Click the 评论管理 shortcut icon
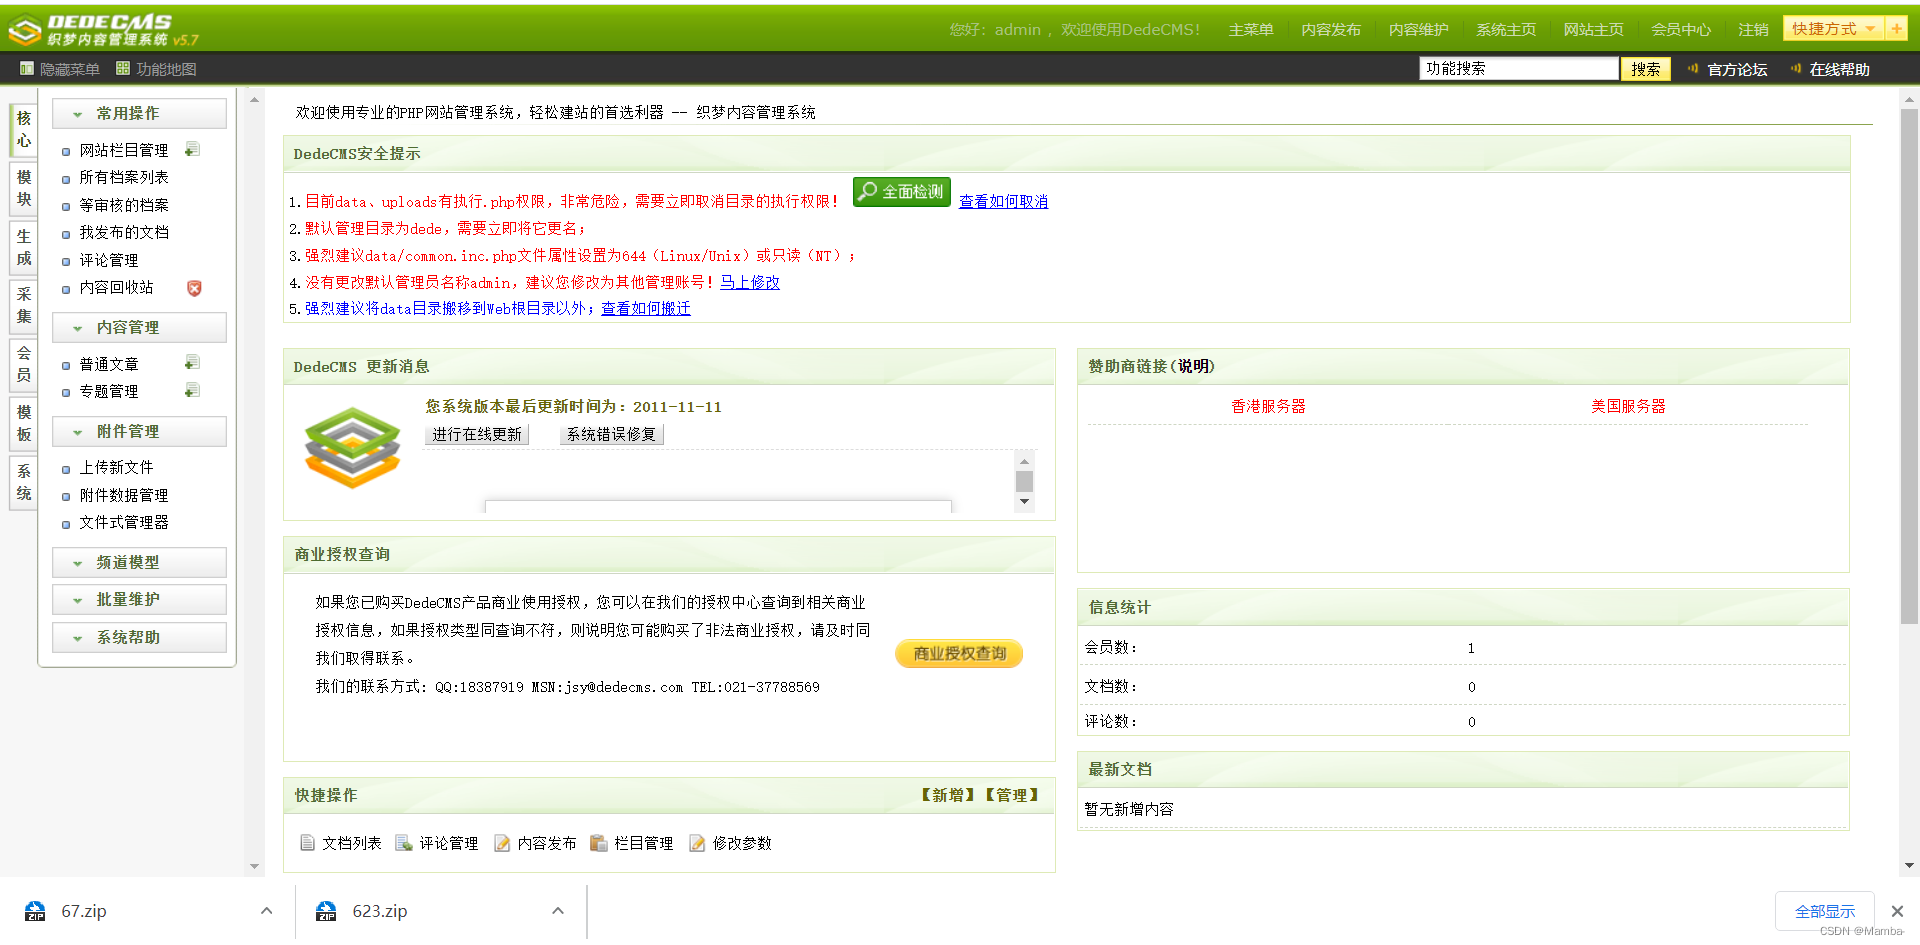The image size is (1920, 945). click(404, 843)
